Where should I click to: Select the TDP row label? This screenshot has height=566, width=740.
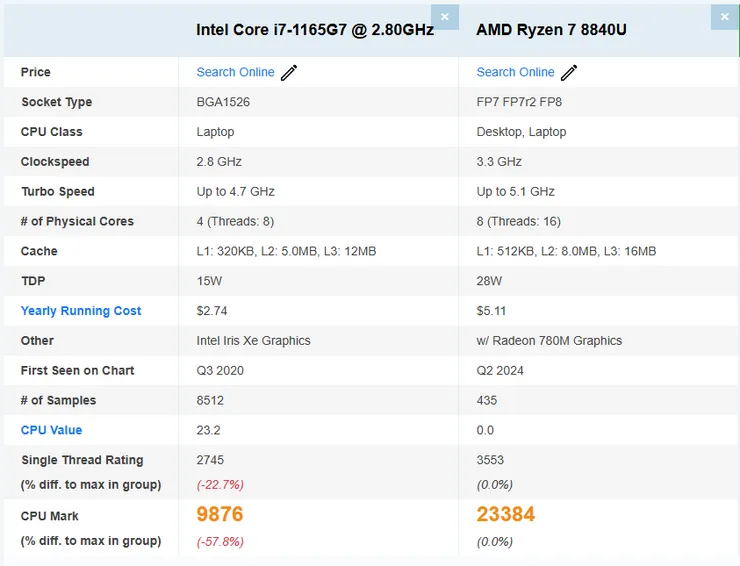[x=33, y=281]
